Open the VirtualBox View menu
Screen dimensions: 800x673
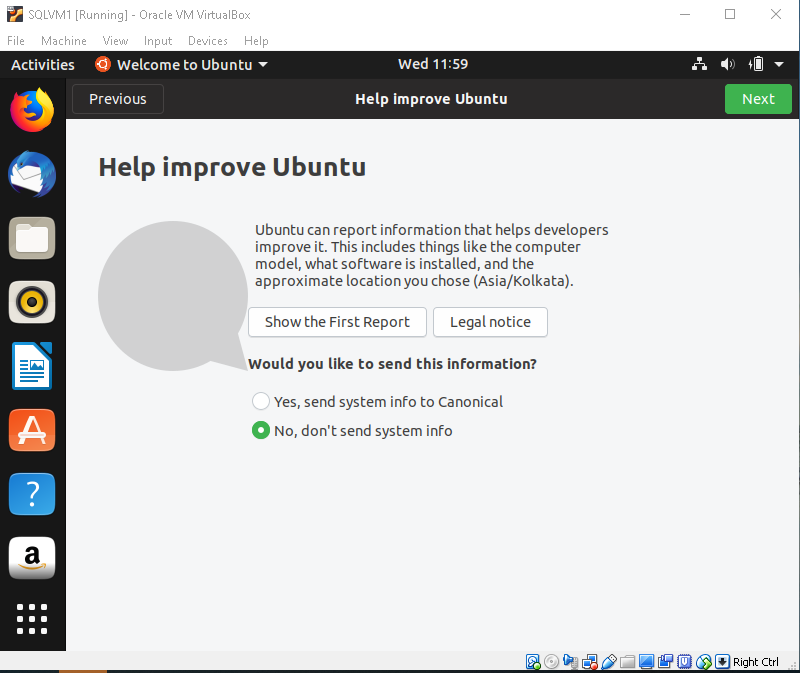[x=115, y=41]
